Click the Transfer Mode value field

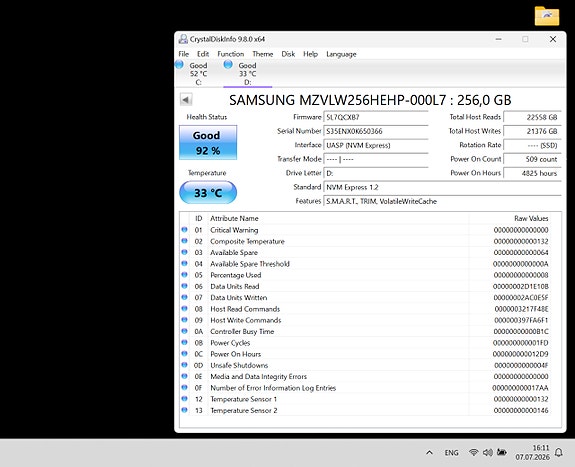tap(376, 159)
